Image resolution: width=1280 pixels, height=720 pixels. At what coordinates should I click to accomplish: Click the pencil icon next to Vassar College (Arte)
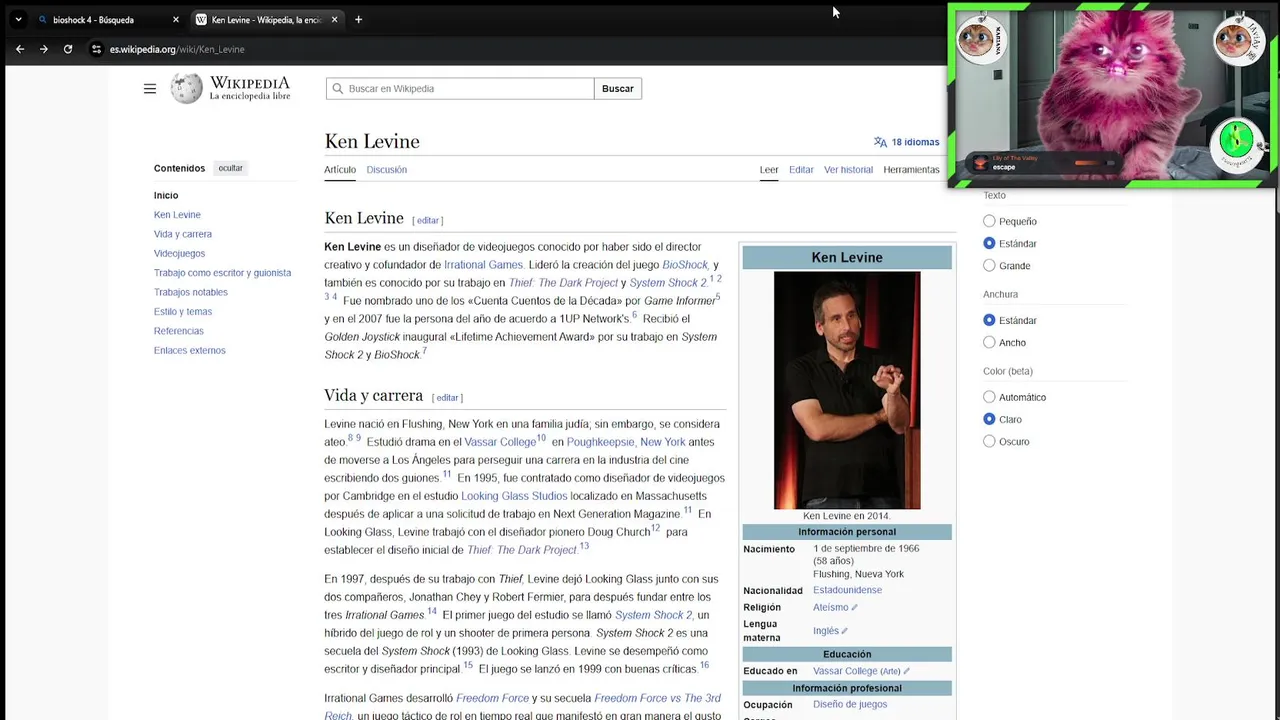(906, 671)
